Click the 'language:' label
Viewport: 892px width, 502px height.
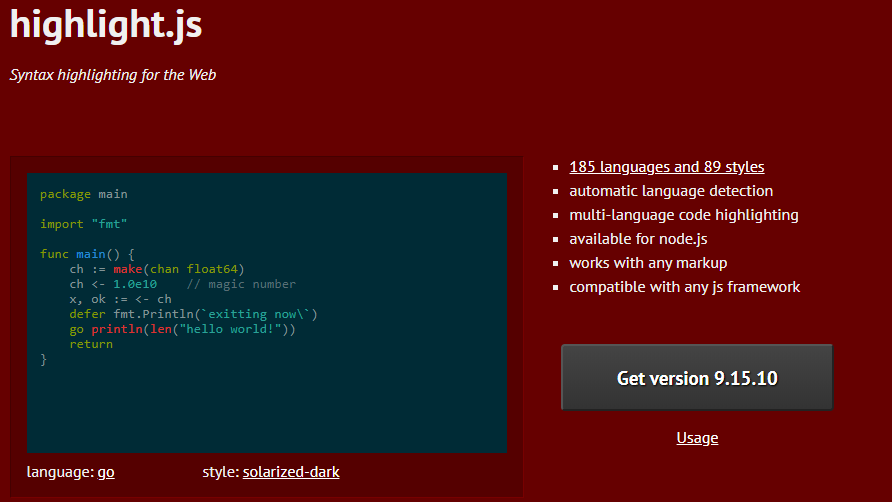point(60,472)
